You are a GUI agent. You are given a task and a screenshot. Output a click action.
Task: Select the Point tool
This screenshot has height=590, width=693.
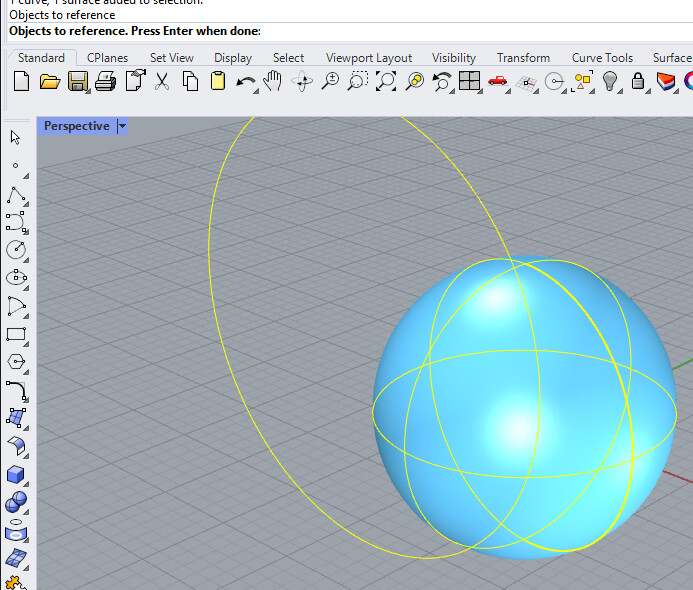16,166
